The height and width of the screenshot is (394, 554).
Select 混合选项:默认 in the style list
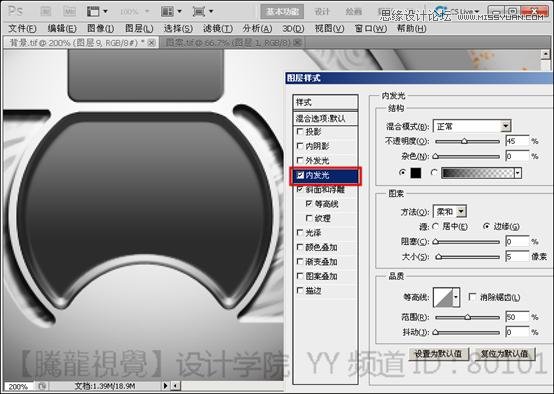[x=325, y=118]
